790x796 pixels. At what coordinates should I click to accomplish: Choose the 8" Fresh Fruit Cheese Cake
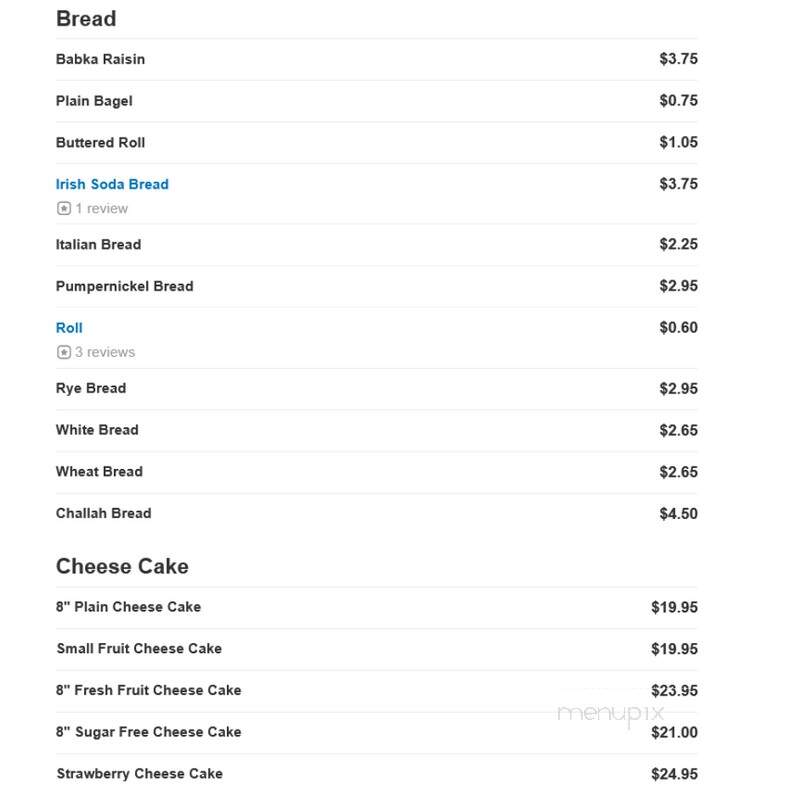pos(148,690)
